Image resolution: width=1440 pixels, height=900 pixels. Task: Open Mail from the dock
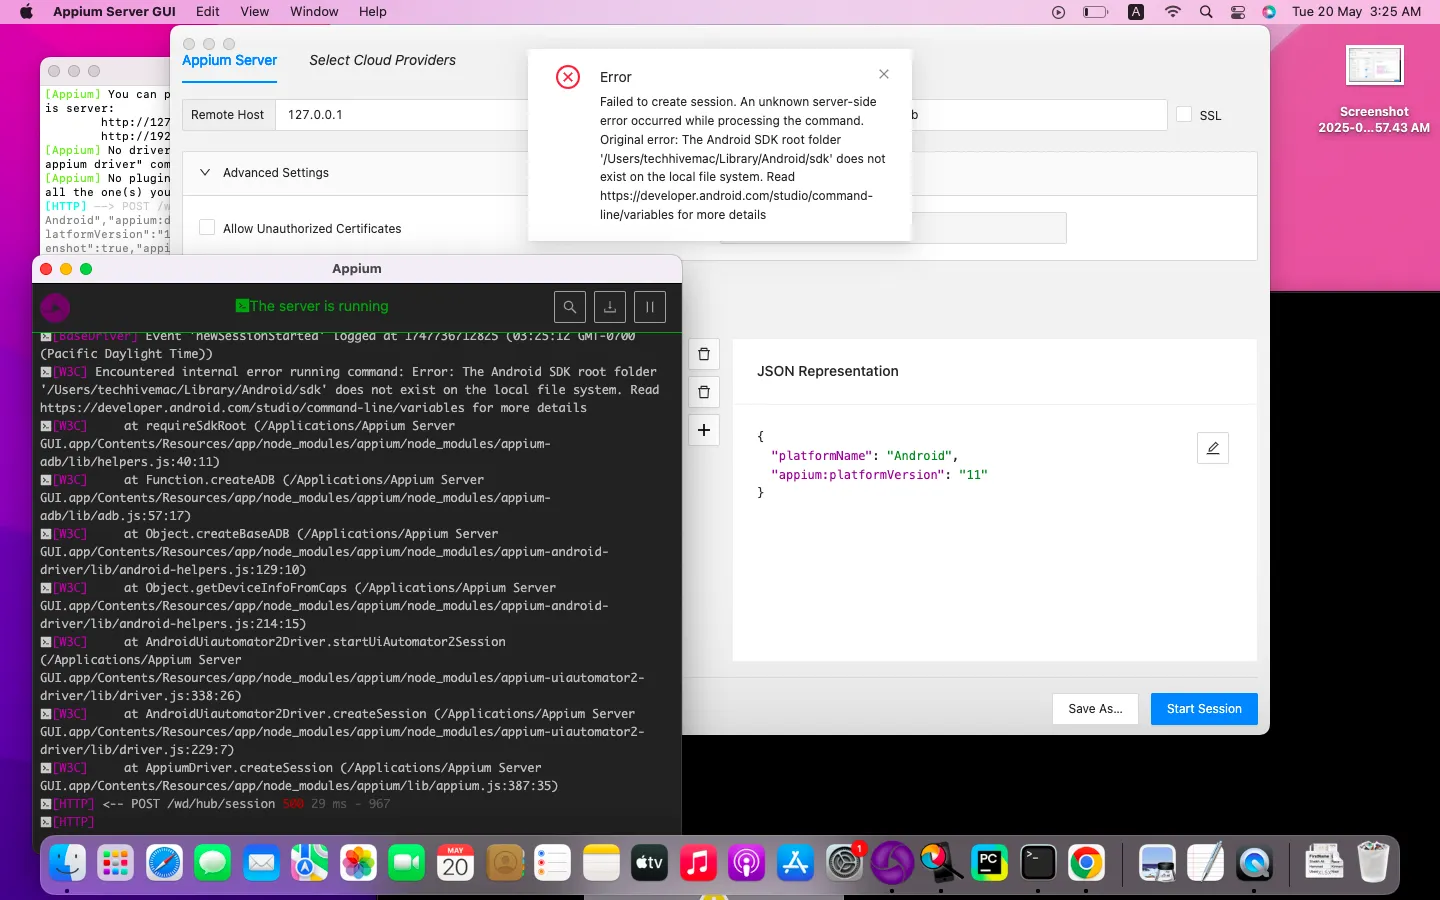pos(261,862)
